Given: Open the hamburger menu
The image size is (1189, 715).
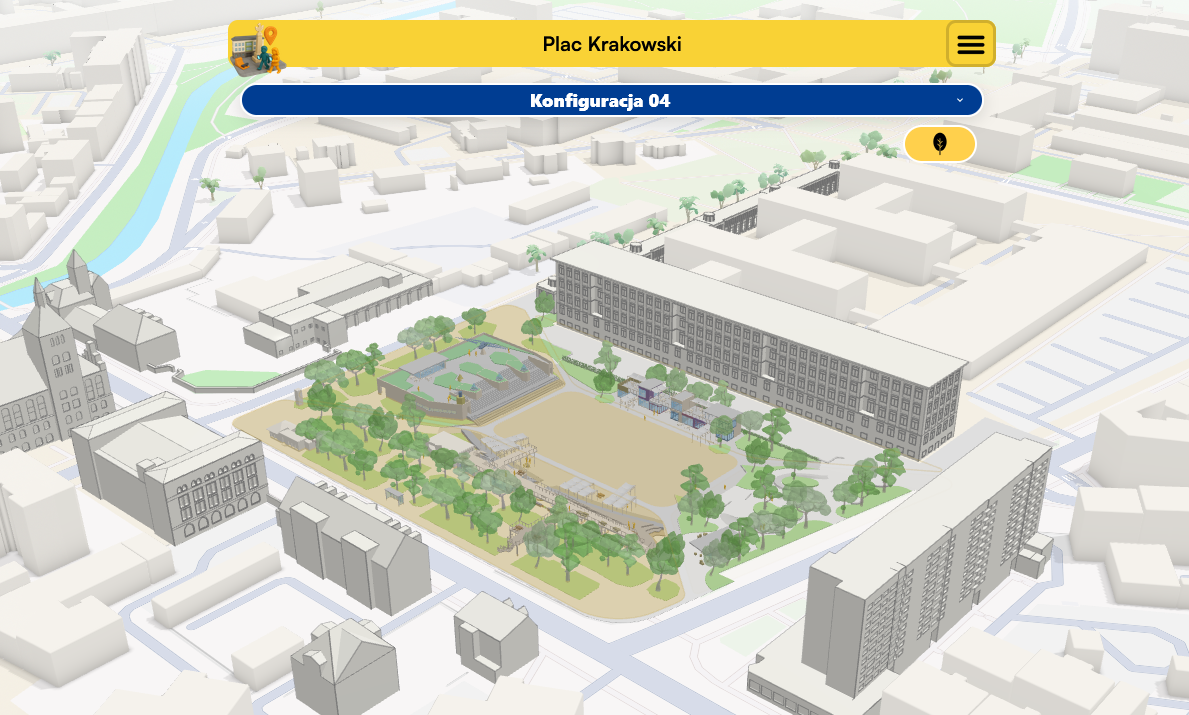Looking at the screenshot, I should point(970,44).
